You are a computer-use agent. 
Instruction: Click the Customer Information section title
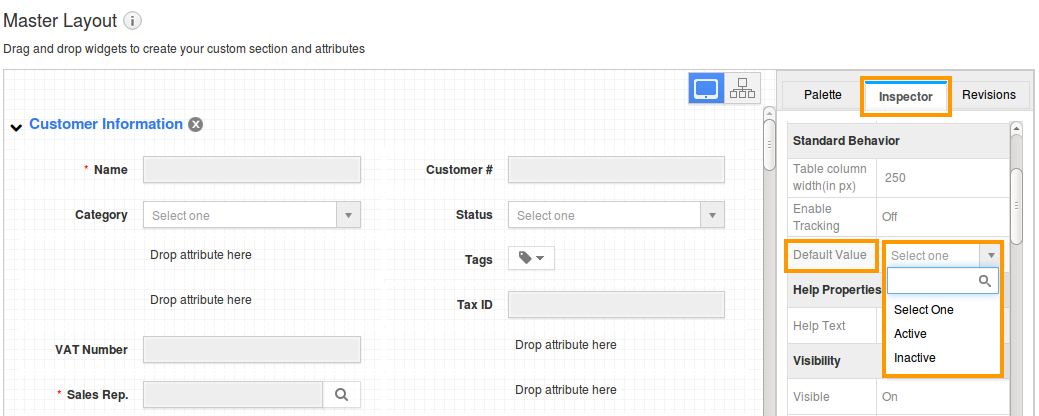[106, 125]
